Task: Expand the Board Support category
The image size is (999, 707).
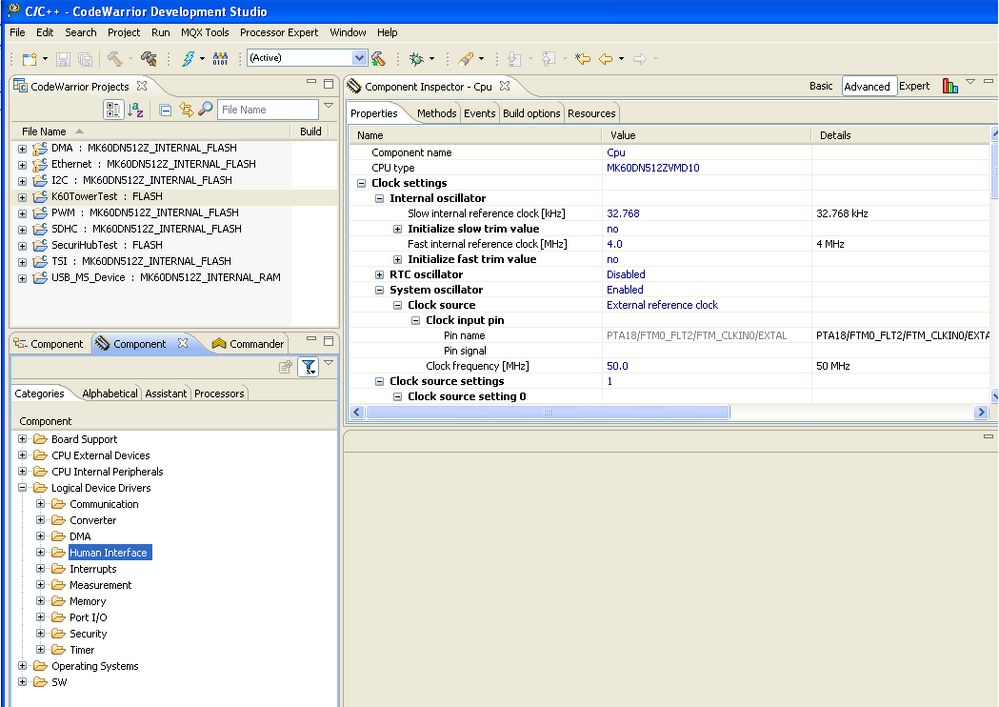Action: coord(22,439)
